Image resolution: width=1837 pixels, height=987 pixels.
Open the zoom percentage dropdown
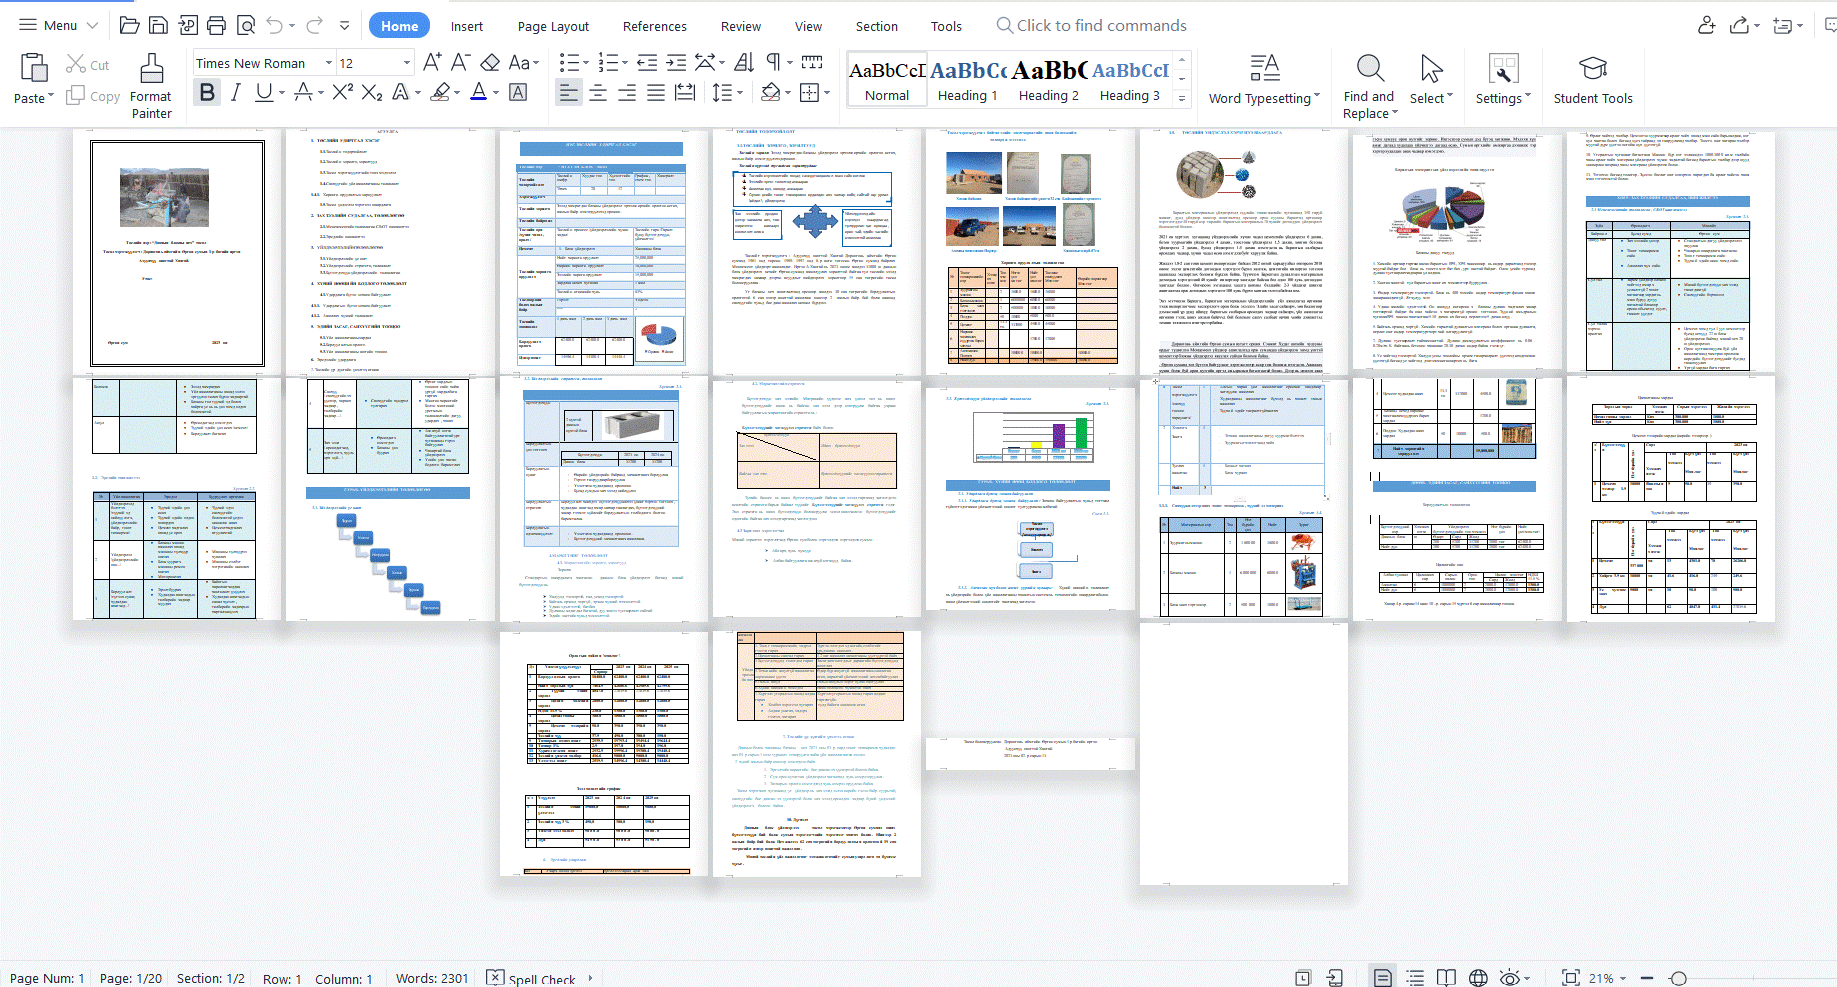coord(1623,978)
